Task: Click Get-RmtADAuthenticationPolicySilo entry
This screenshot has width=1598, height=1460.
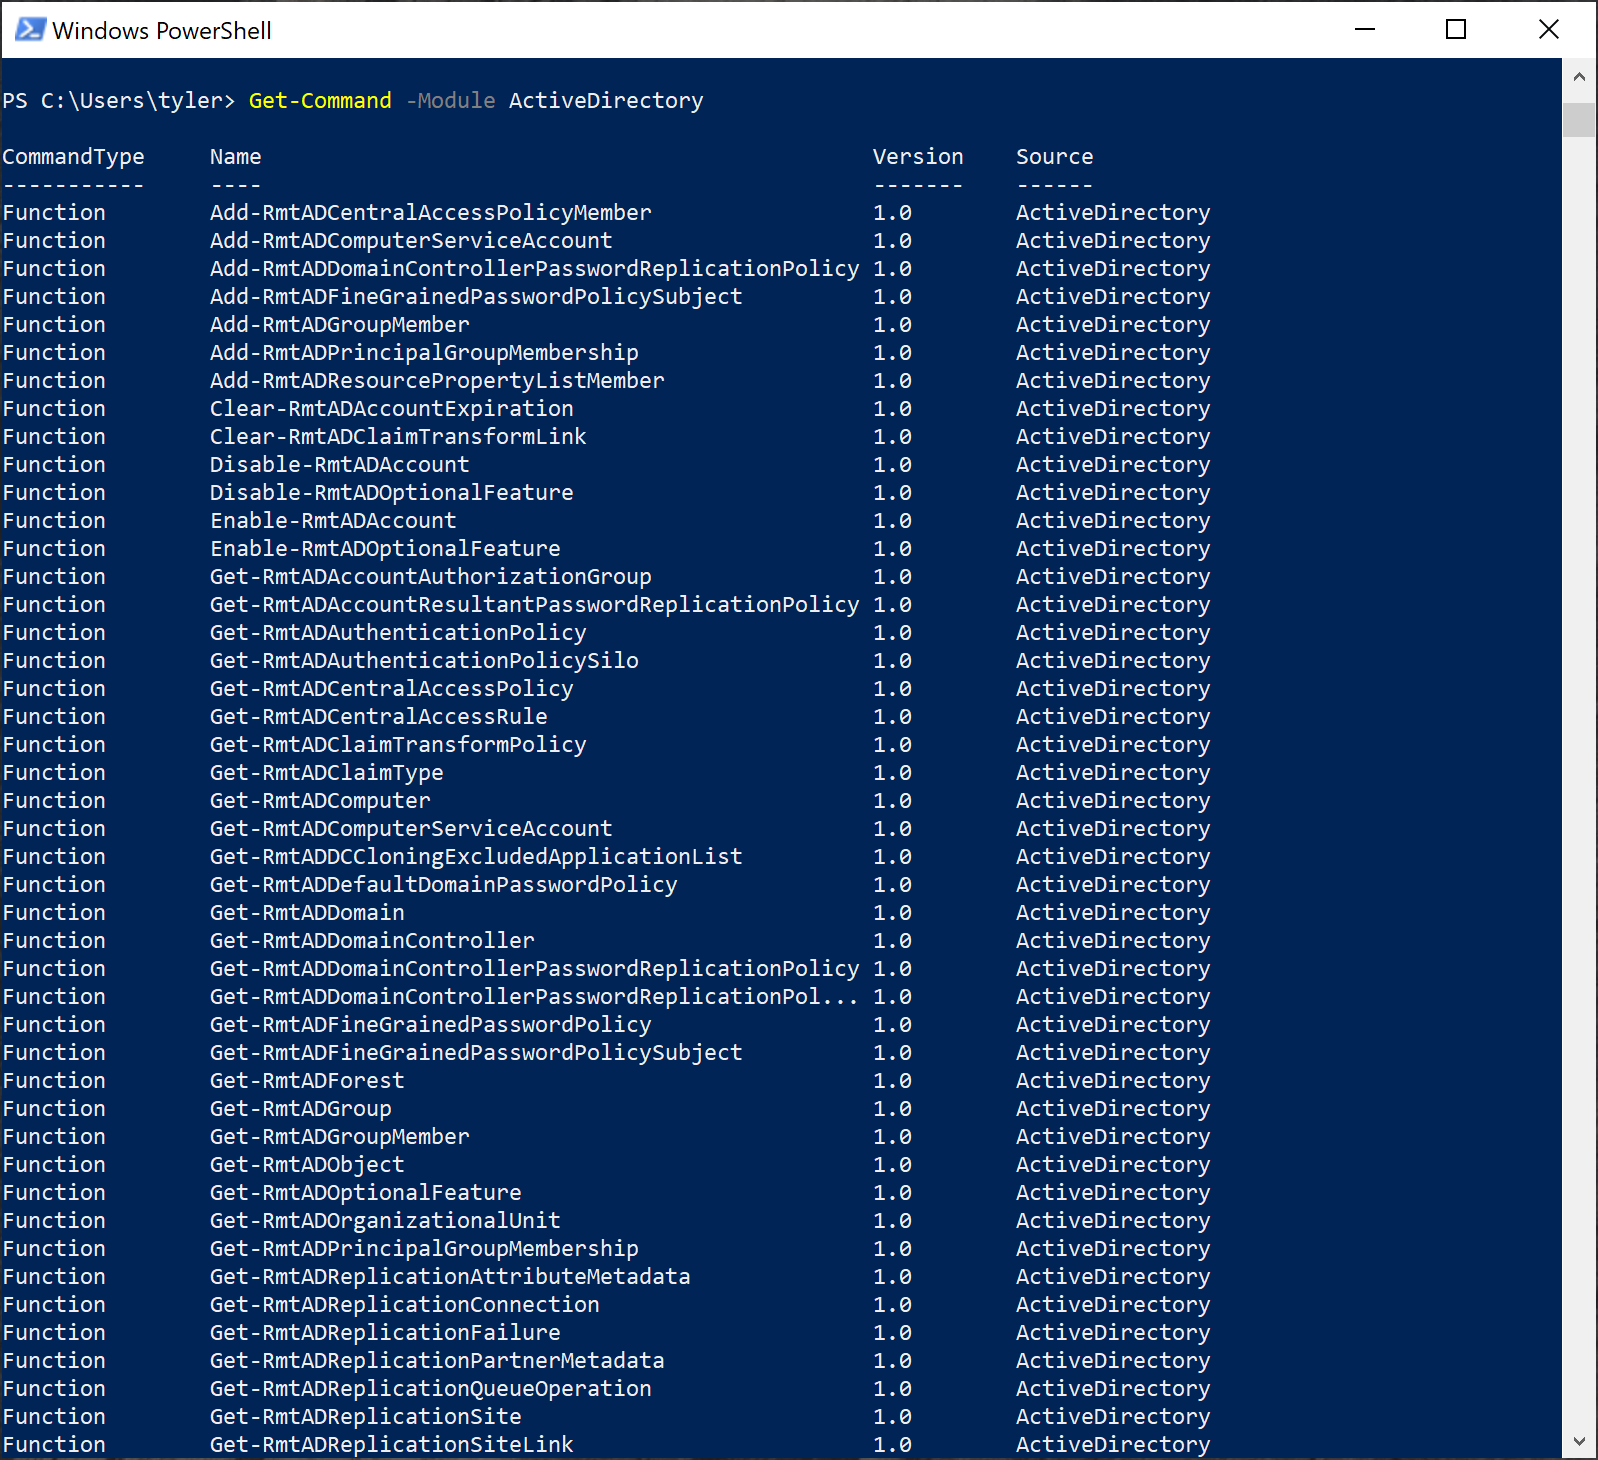Action: point(424,661)
